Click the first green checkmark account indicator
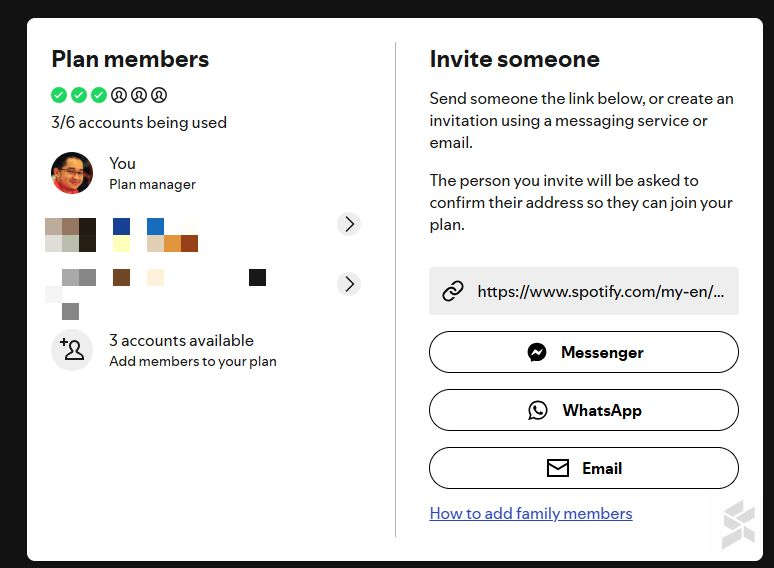This screenshot has width=774, height=568. pyautogui.click(x=59, y=95)
